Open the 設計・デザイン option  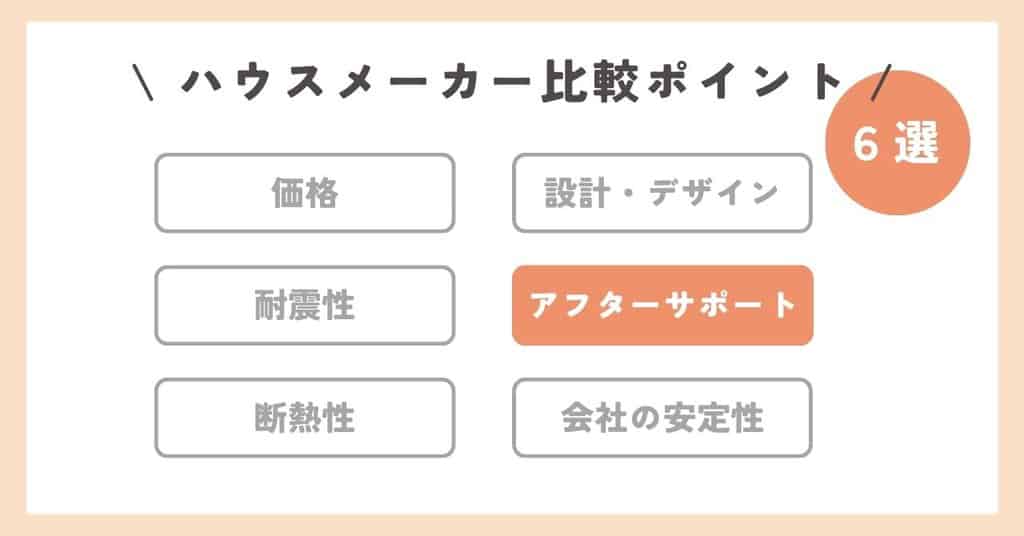661,193
